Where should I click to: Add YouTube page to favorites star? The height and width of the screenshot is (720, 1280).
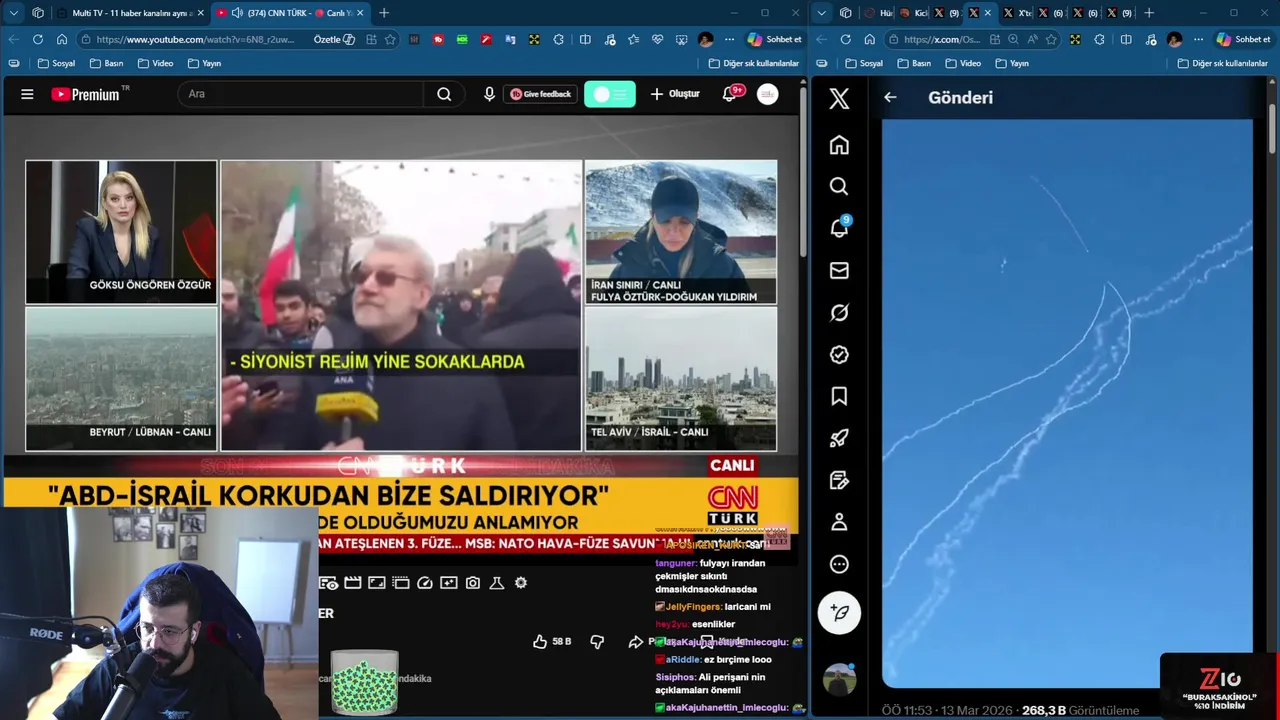tap(390, 39)
